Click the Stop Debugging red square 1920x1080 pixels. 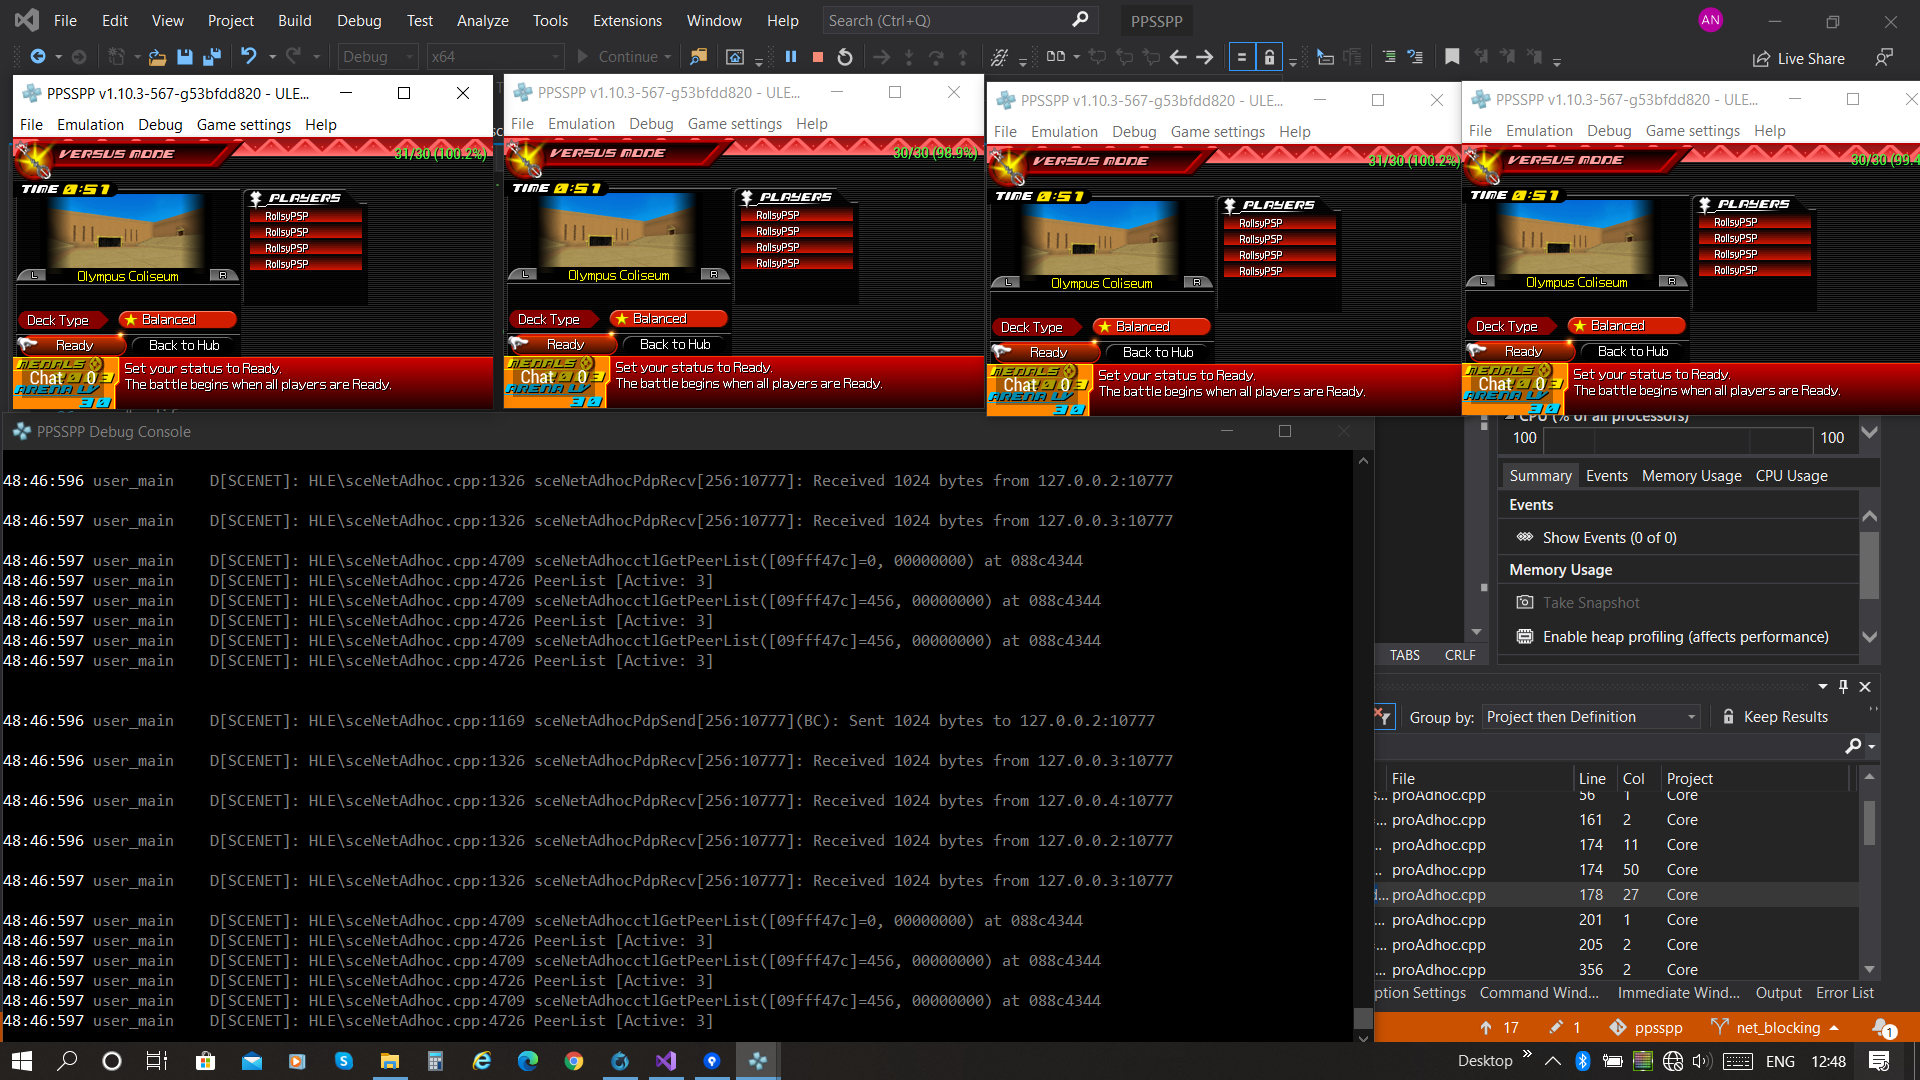[x=818, y=57]
